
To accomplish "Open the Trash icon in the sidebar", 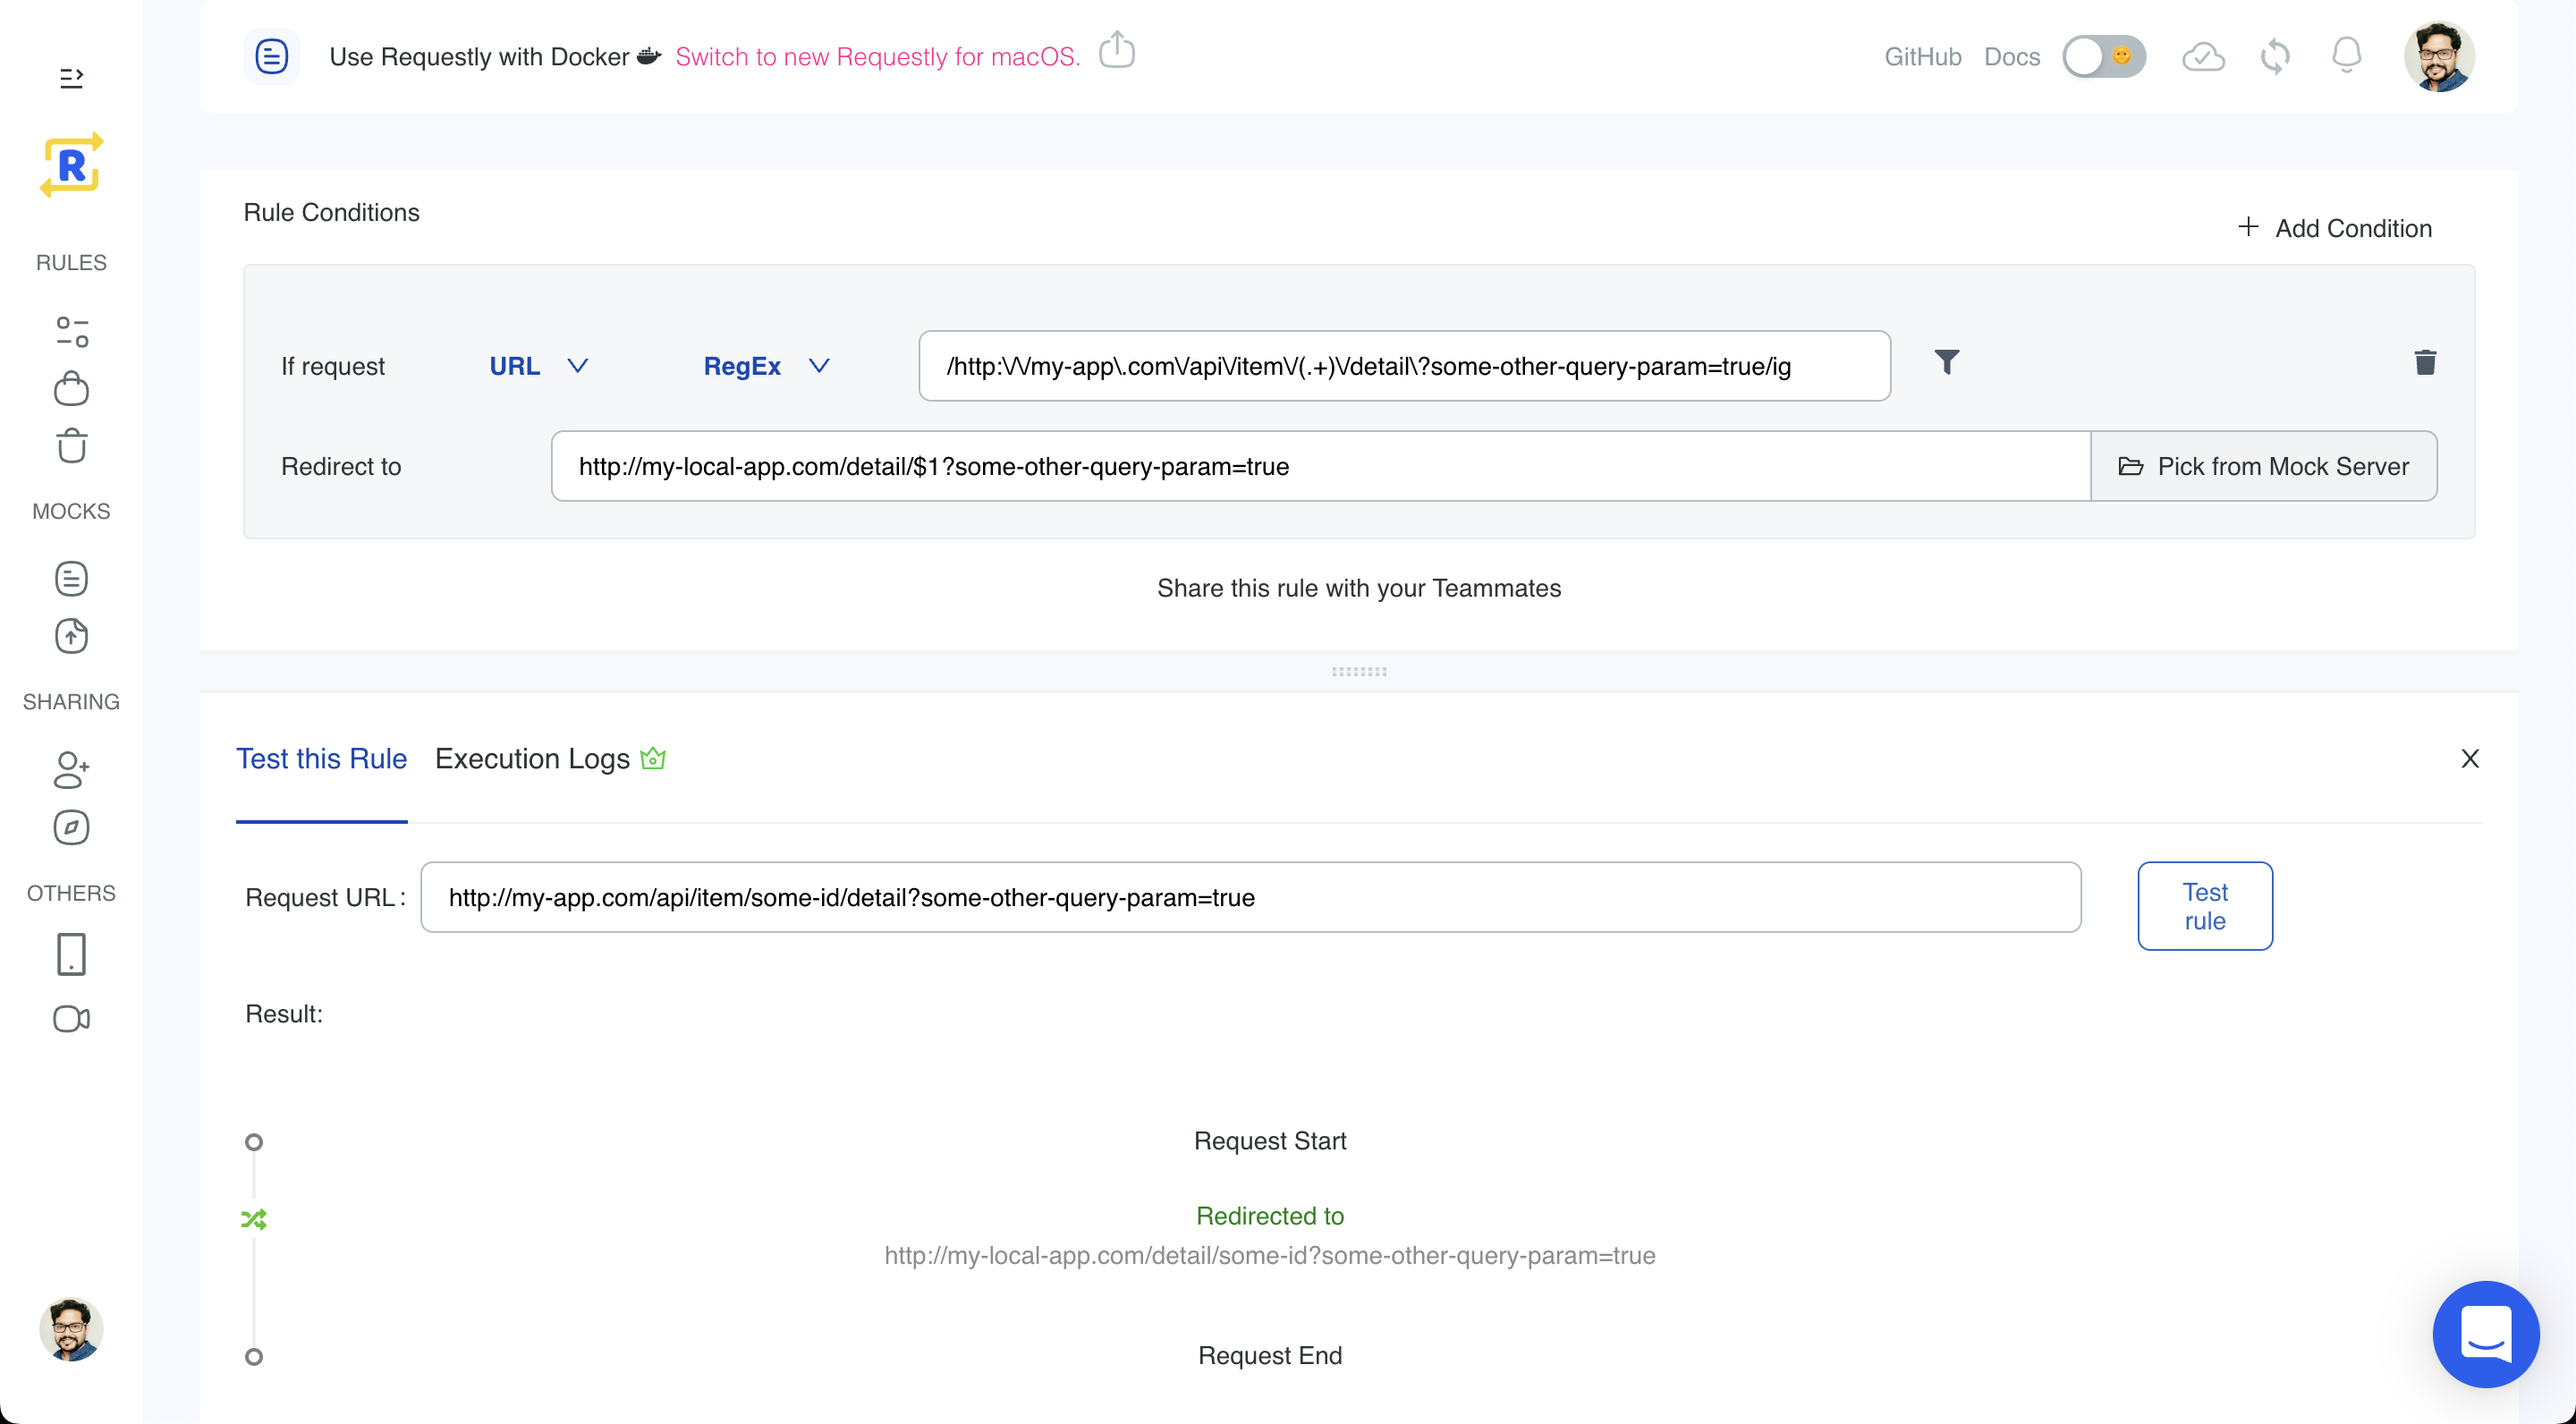I will pyautogui.click(x=71, y=446).
